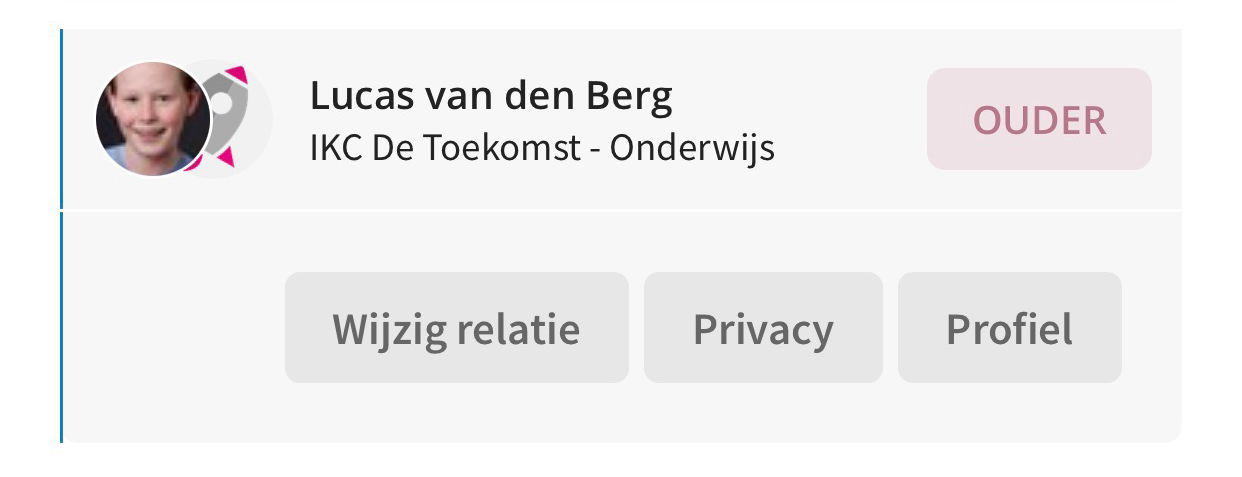The width and height of the screenshot is (1242, 477).
Task: Click empty area left of Wijzig relatie
Action: click(x=174, y=328)
